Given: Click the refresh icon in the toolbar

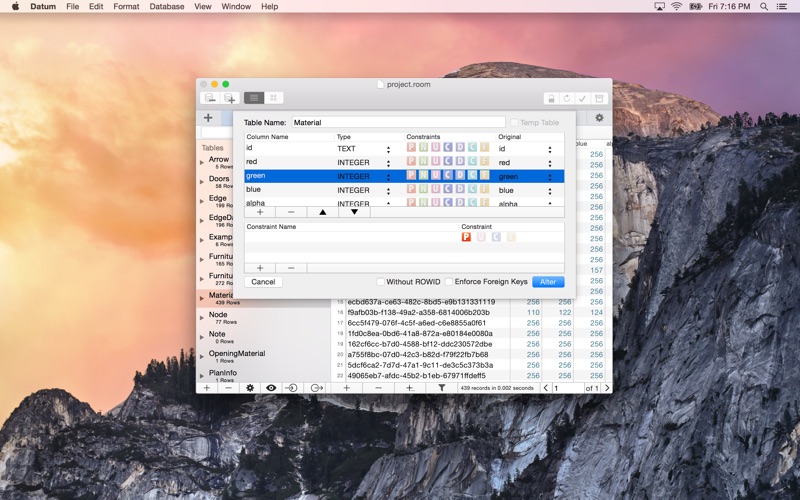Looking at the screenshot, I should coord(567,98).
